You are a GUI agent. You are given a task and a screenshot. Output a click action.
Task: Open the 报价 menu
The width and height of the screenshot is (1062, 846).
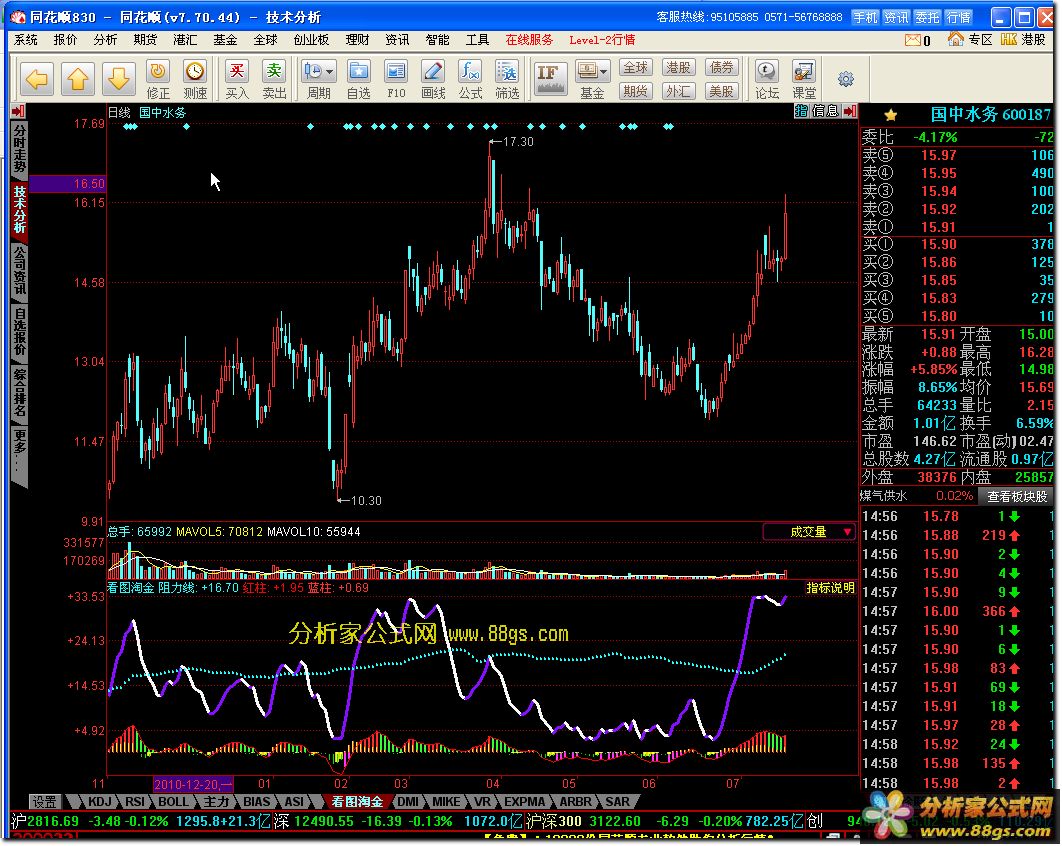coord(66,40)
